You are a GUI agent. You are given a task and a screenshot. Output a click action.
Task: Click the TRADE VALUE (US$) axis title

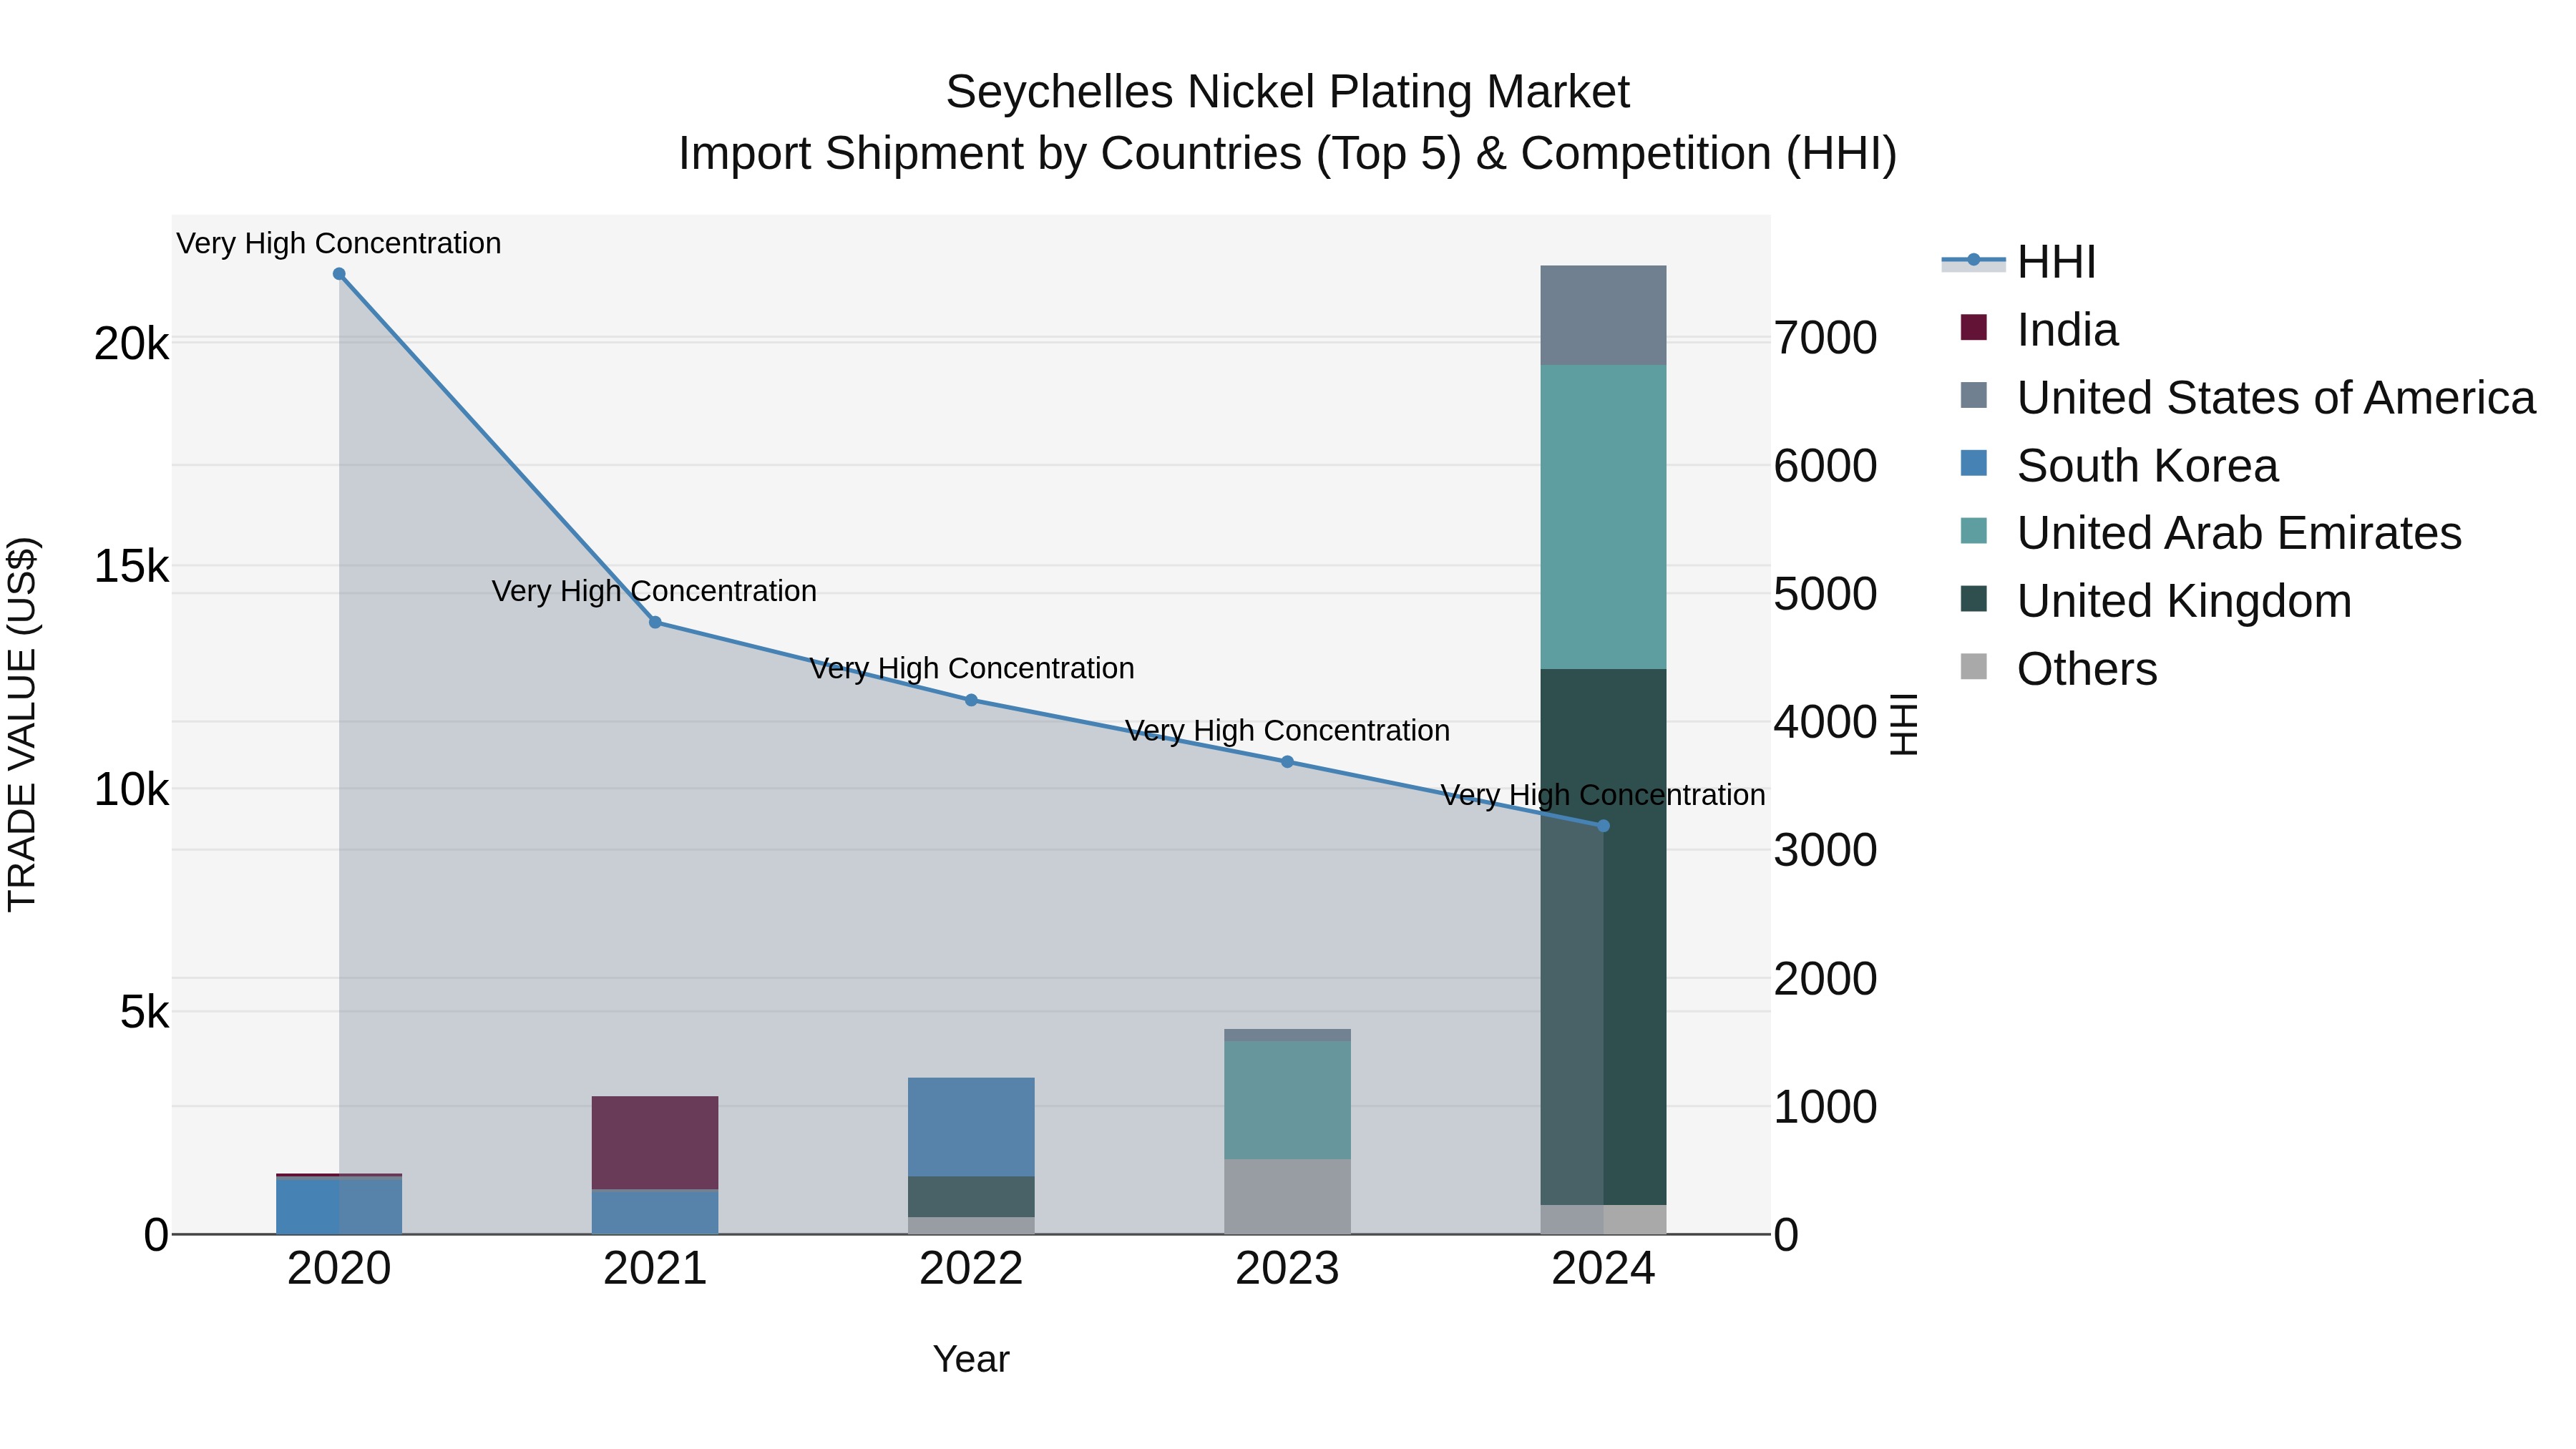coord(22,724)
